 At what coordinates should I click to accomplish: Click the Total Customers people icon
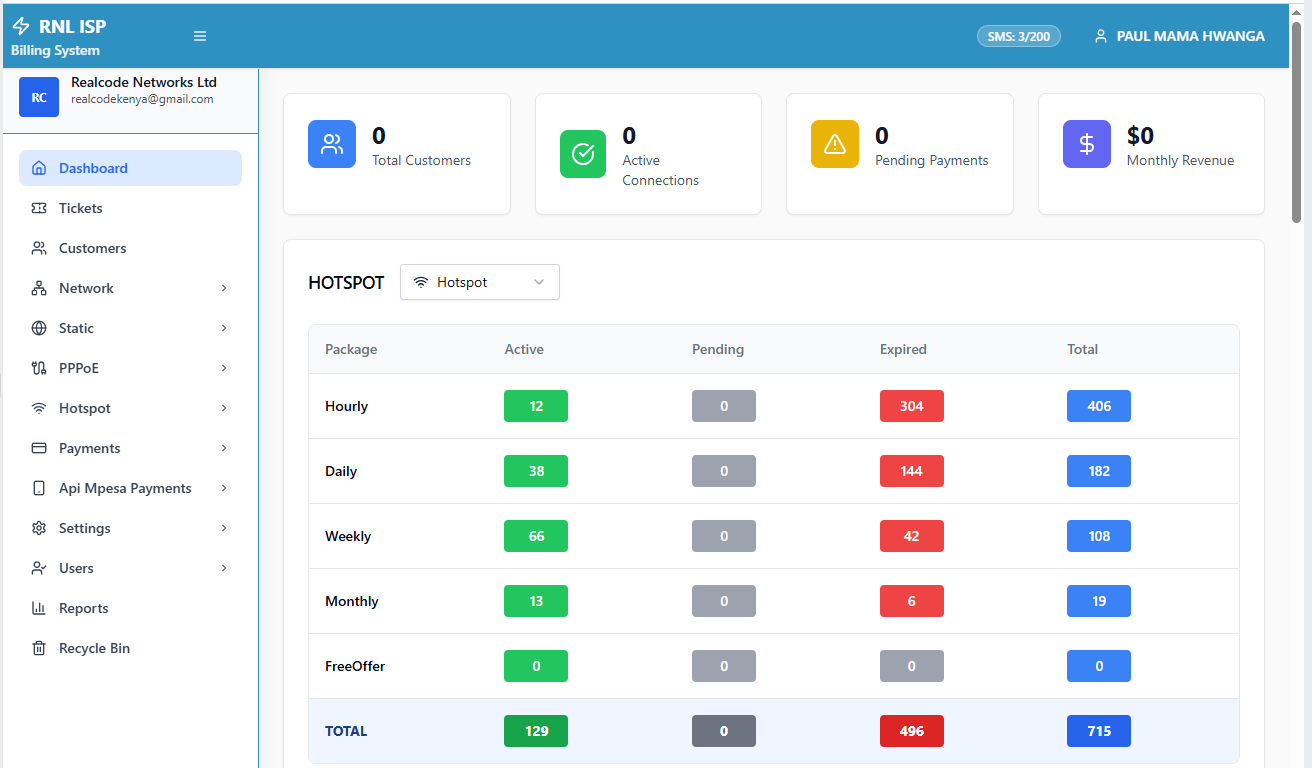[x=332, y=144]
